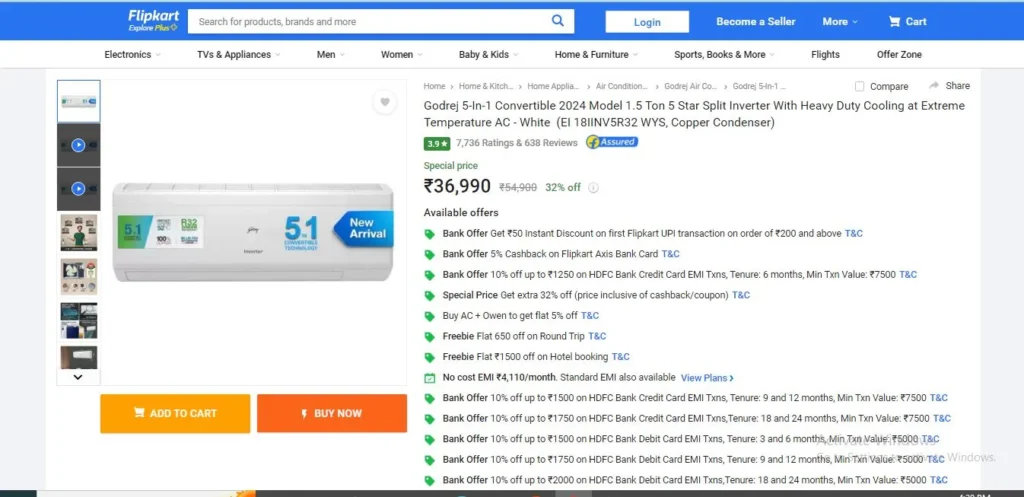Click BUY NOW button
1024x497 pixels.
coord(332,413)
